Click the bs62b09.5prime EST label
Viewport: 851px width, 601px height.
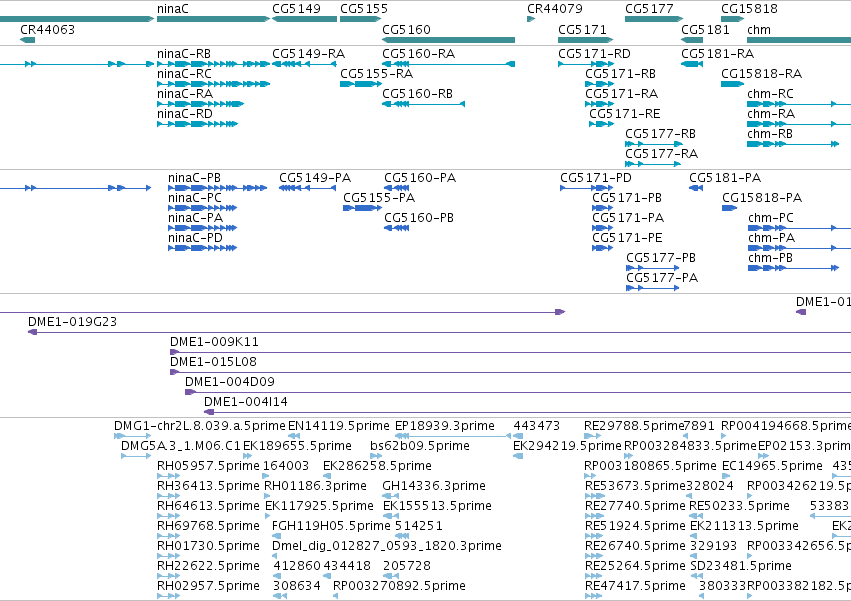pos(420,446)
